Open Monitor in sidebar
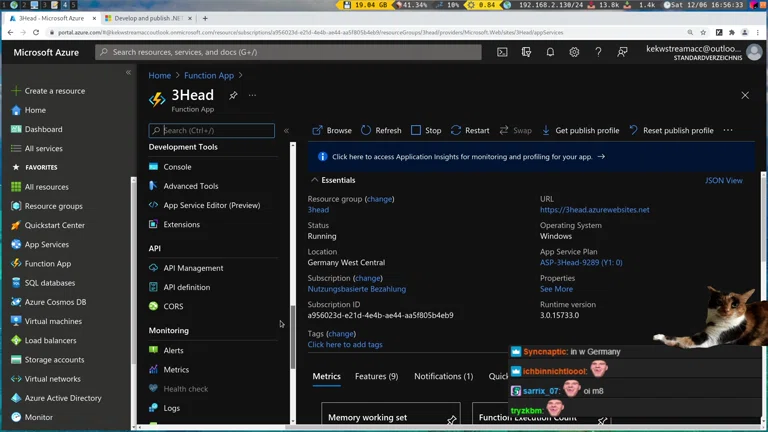 [38, 417]
